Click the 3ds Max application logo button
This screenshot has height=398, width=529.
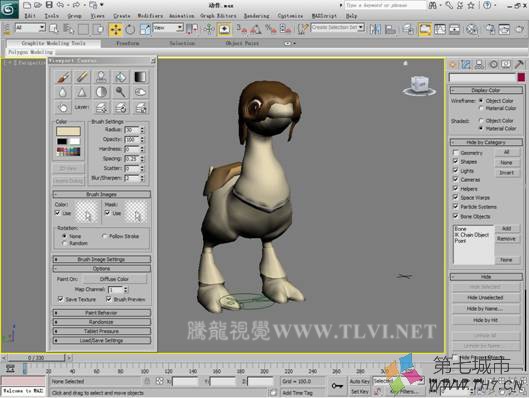9,9
